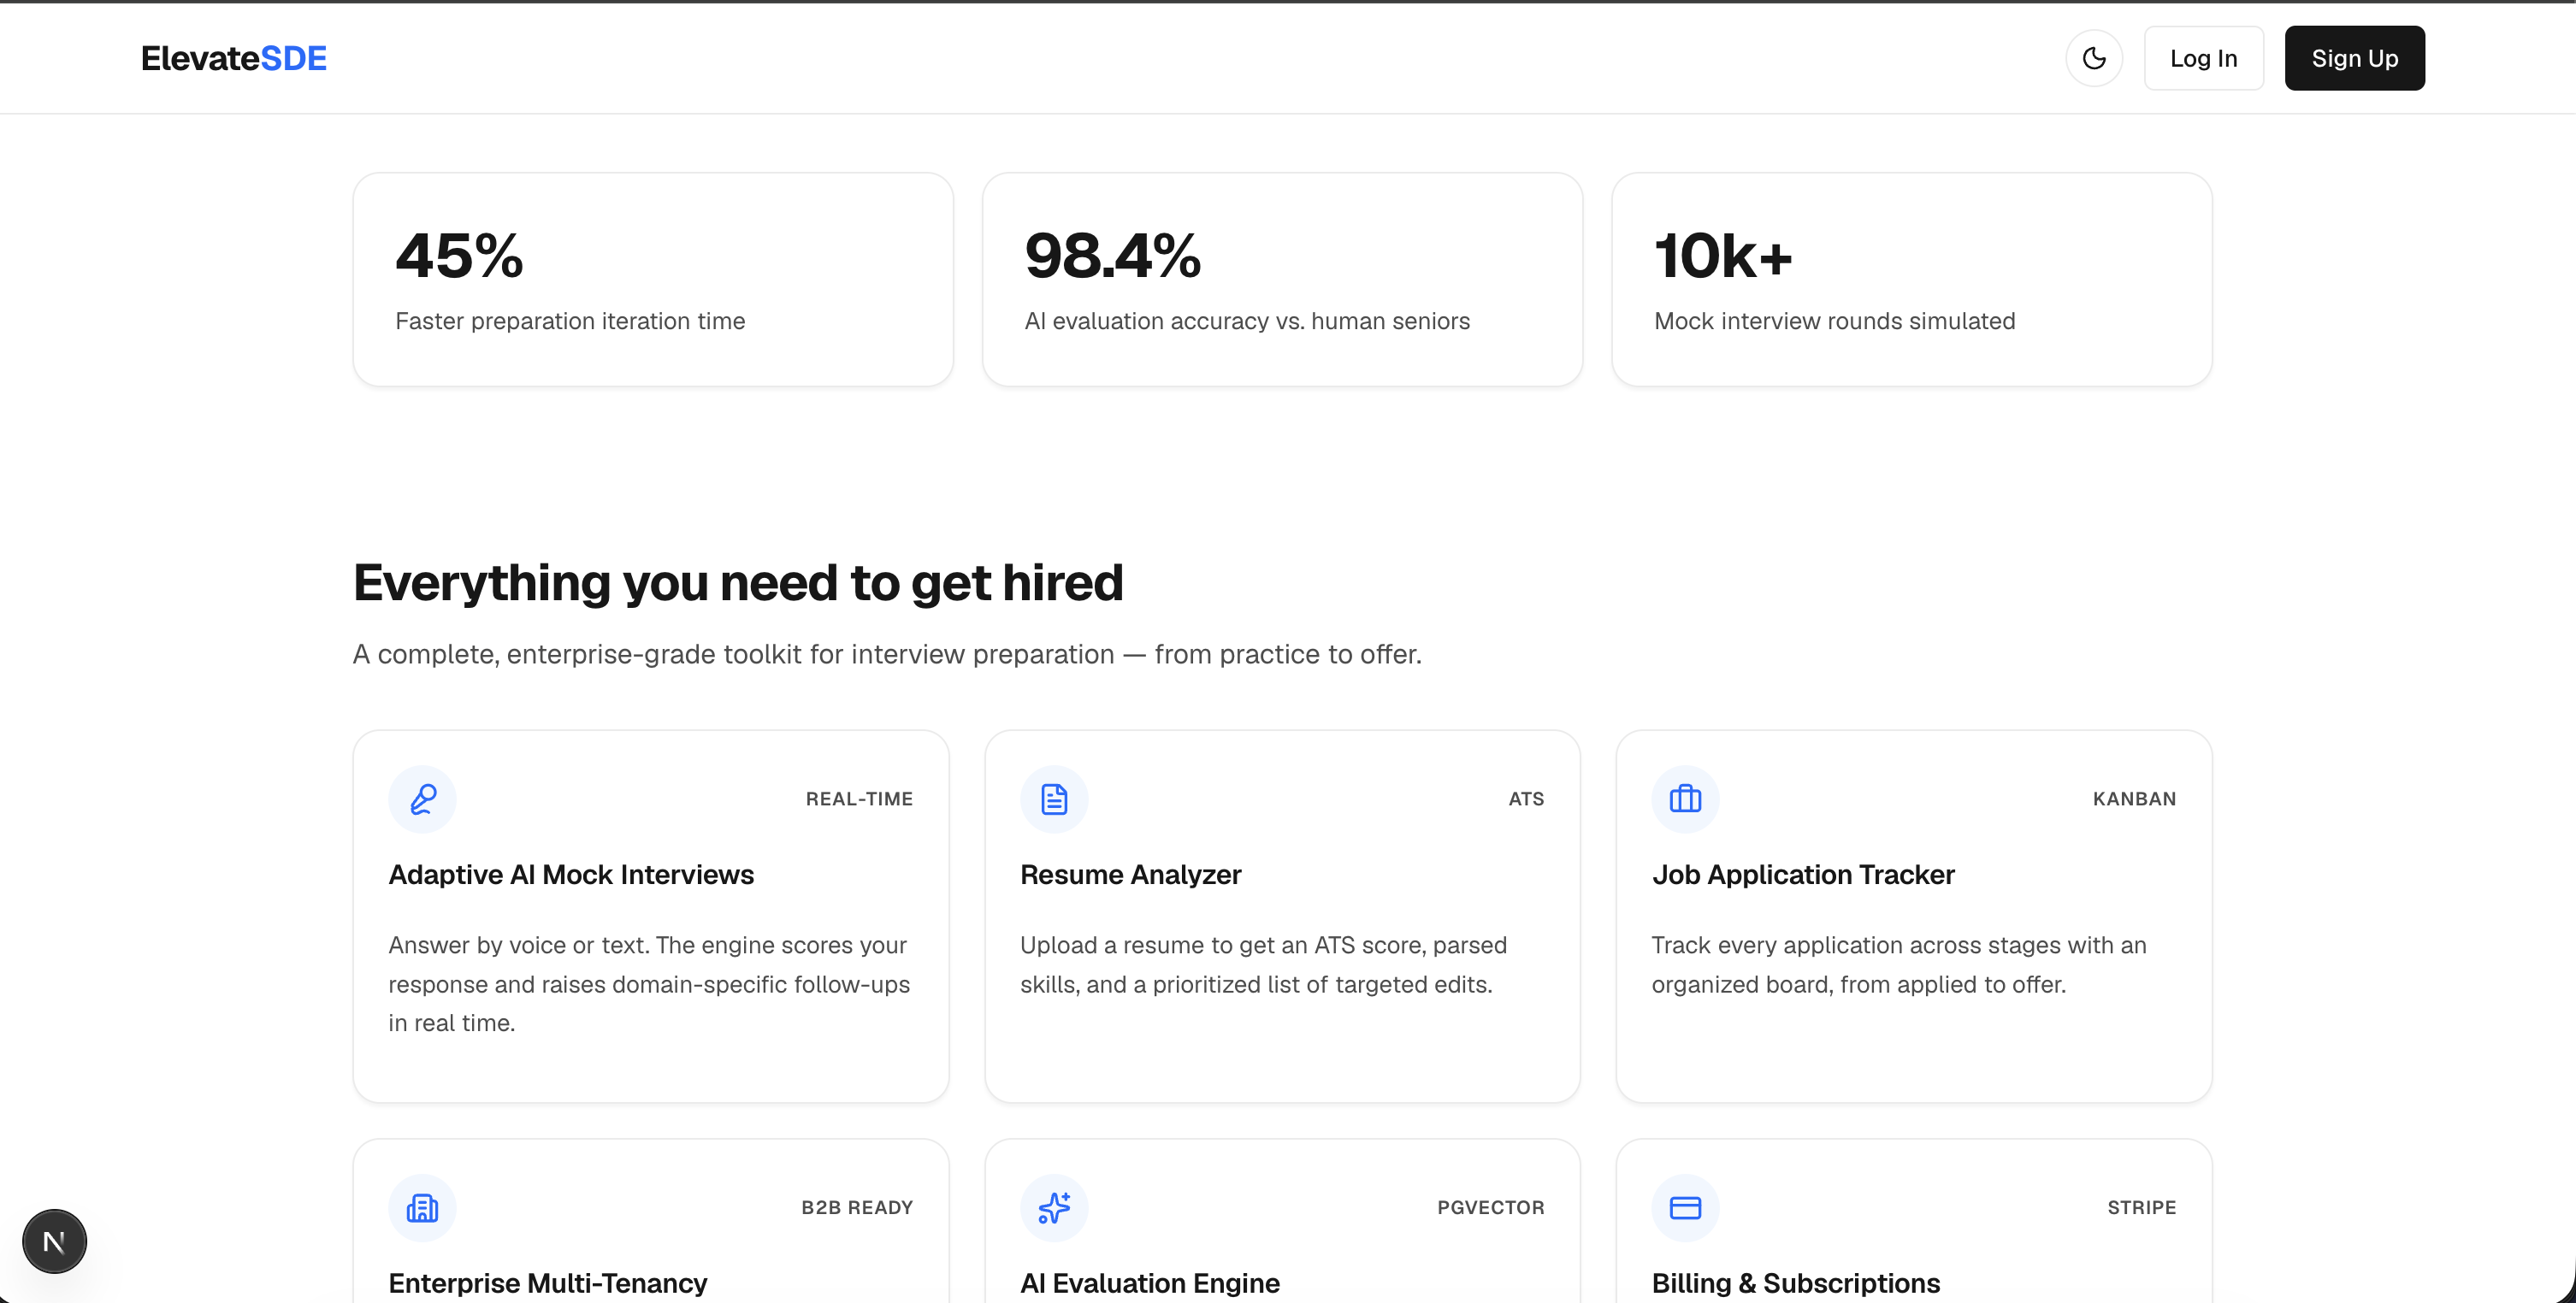Click the 'Resume Analyzer' card title
2576x1303 pixels.
point(1130,875)
